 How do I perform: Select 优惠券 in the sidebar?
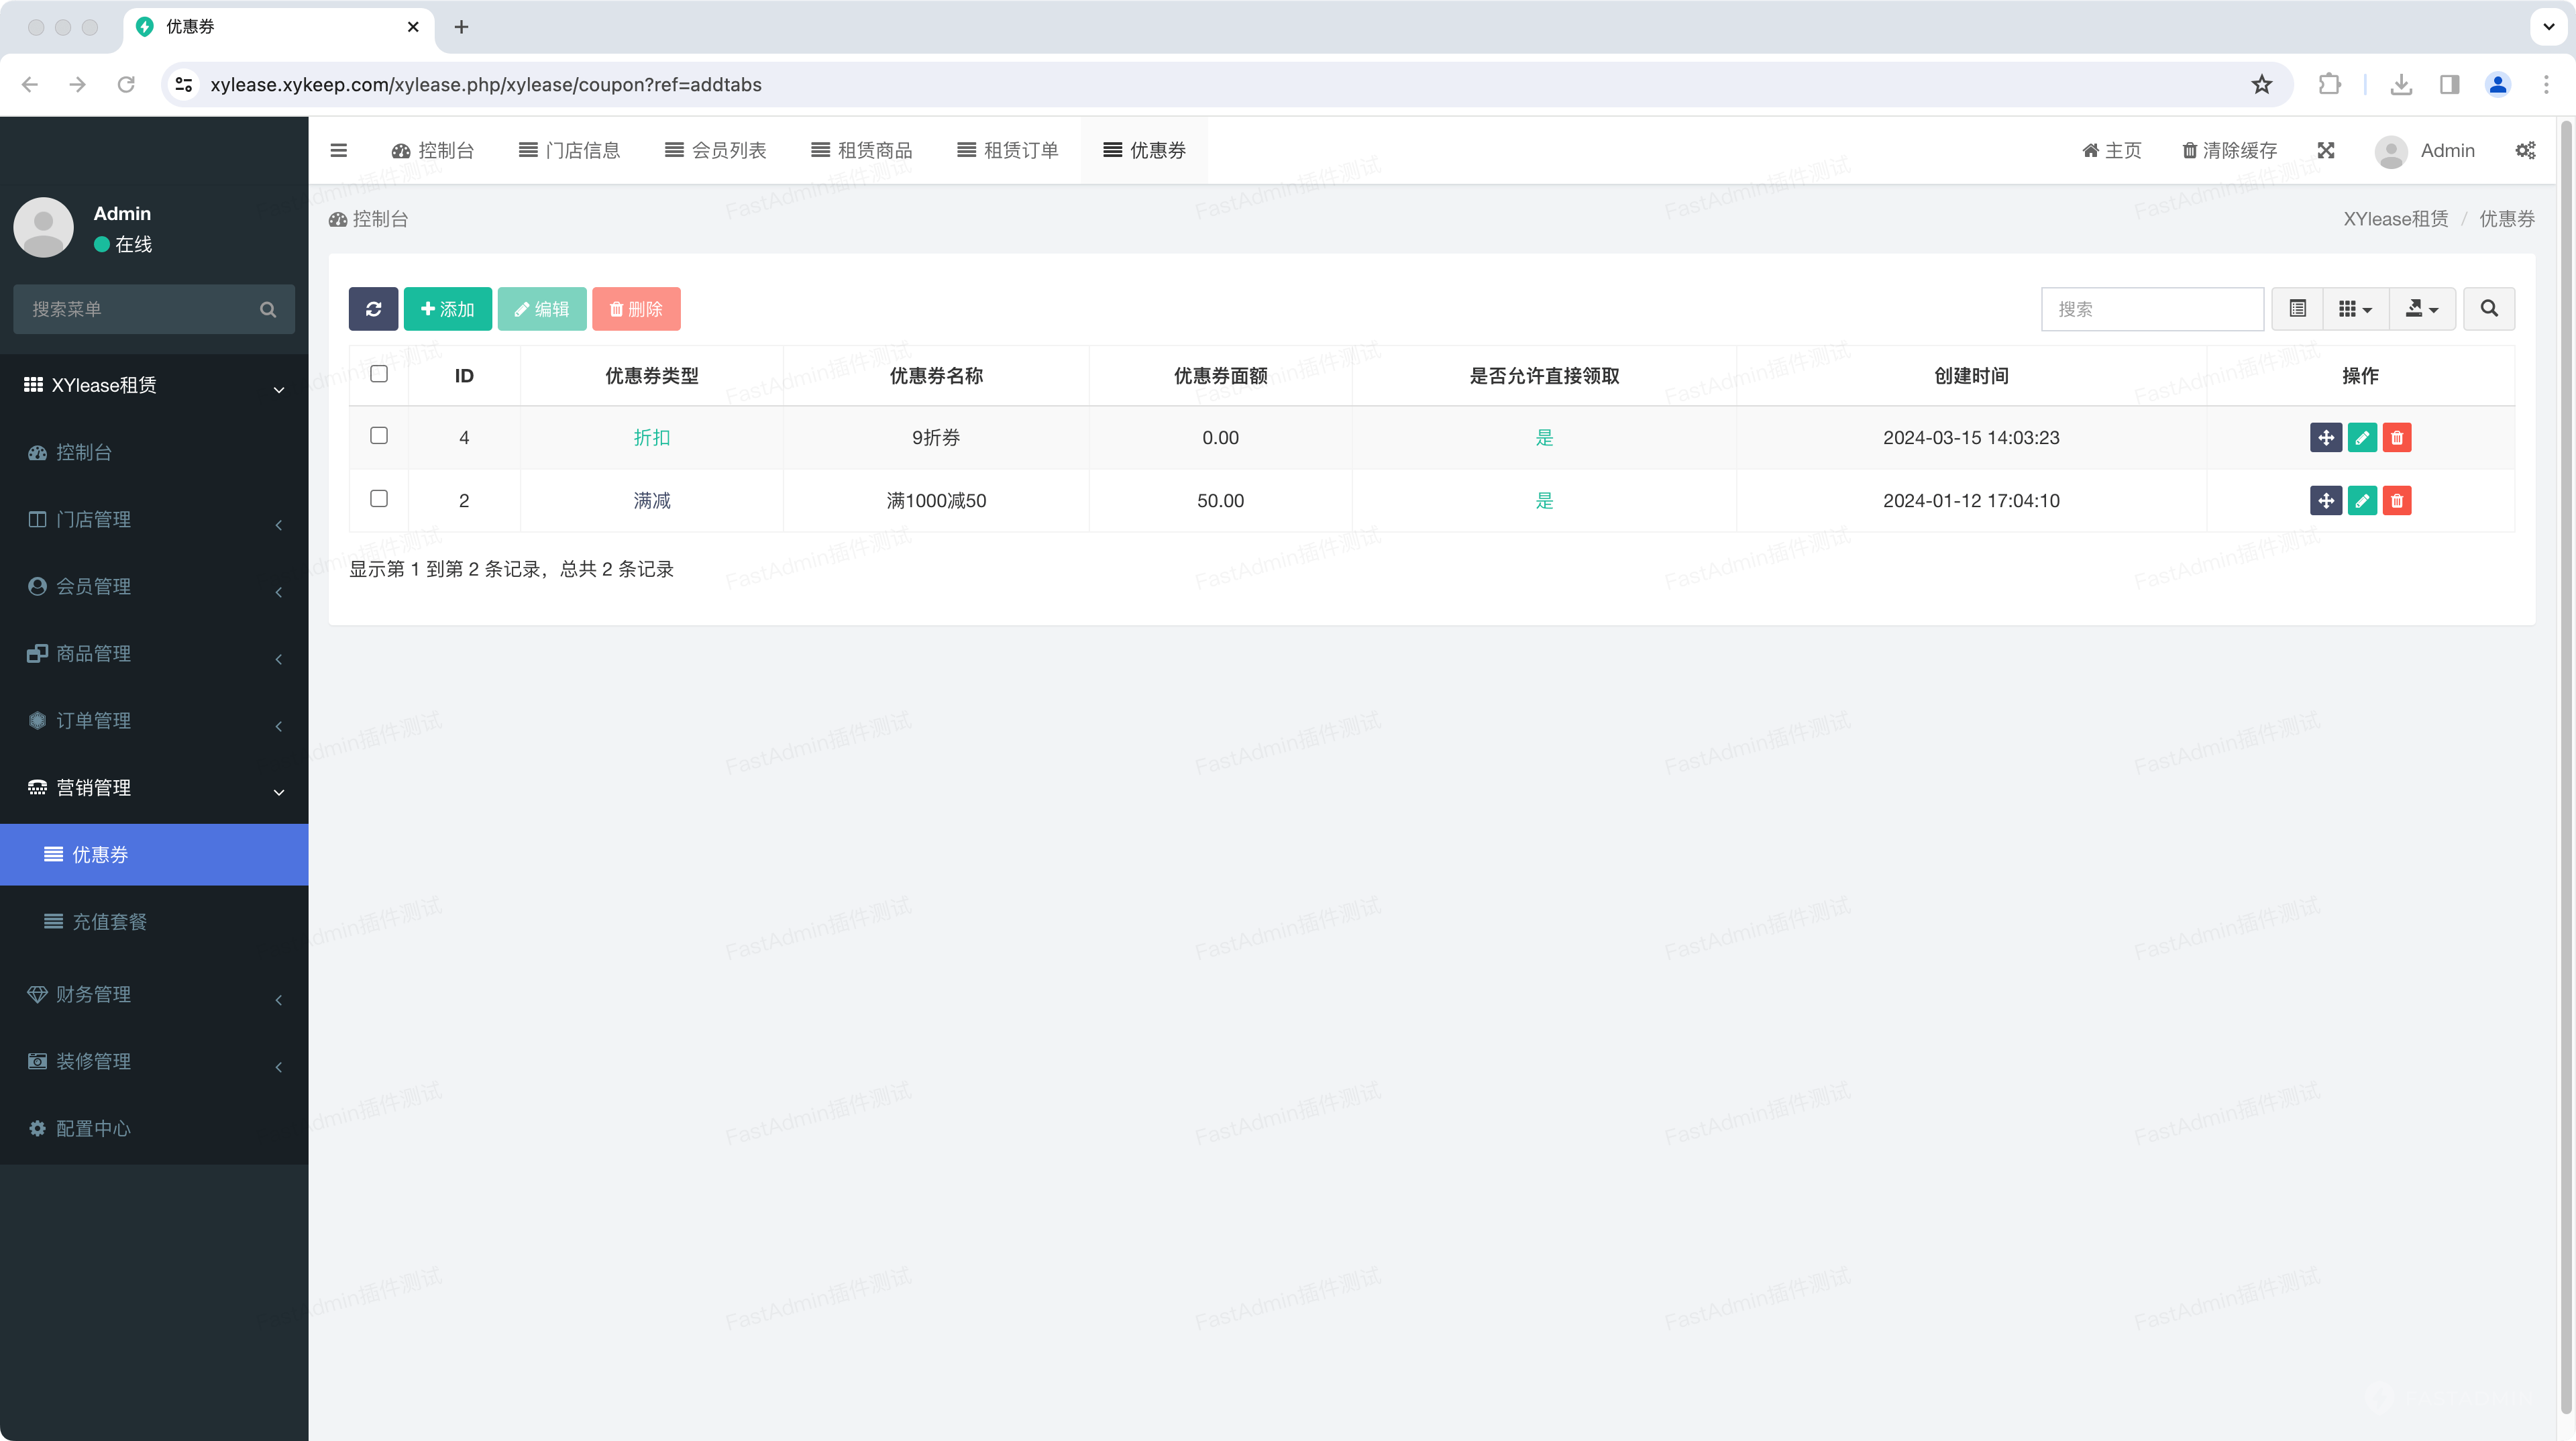point(154,855)
